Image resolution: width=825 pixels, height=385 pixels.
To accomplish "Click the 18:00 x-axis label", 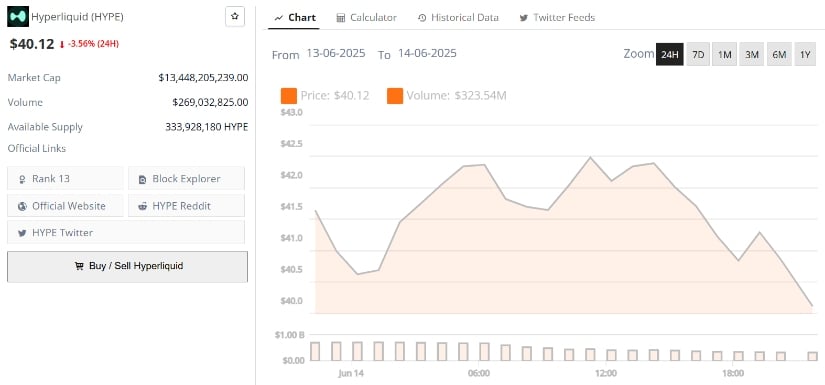I will 733,373.
